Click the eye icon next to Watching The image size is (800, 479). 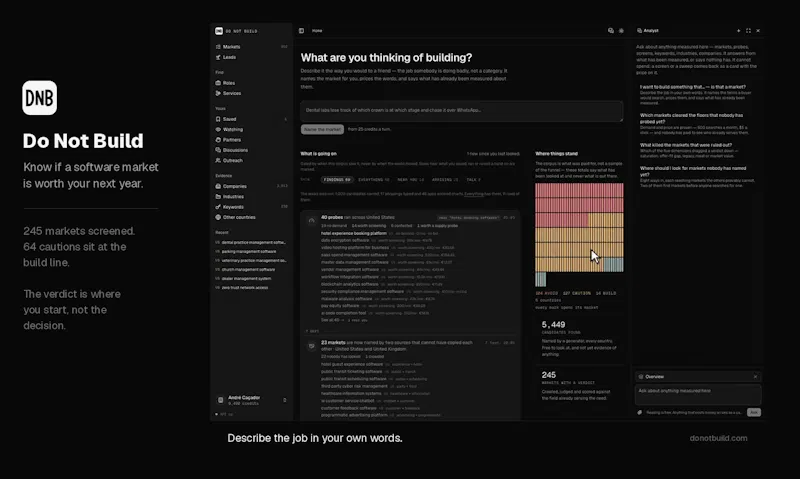pyautogui.click(x=218, y=130)
